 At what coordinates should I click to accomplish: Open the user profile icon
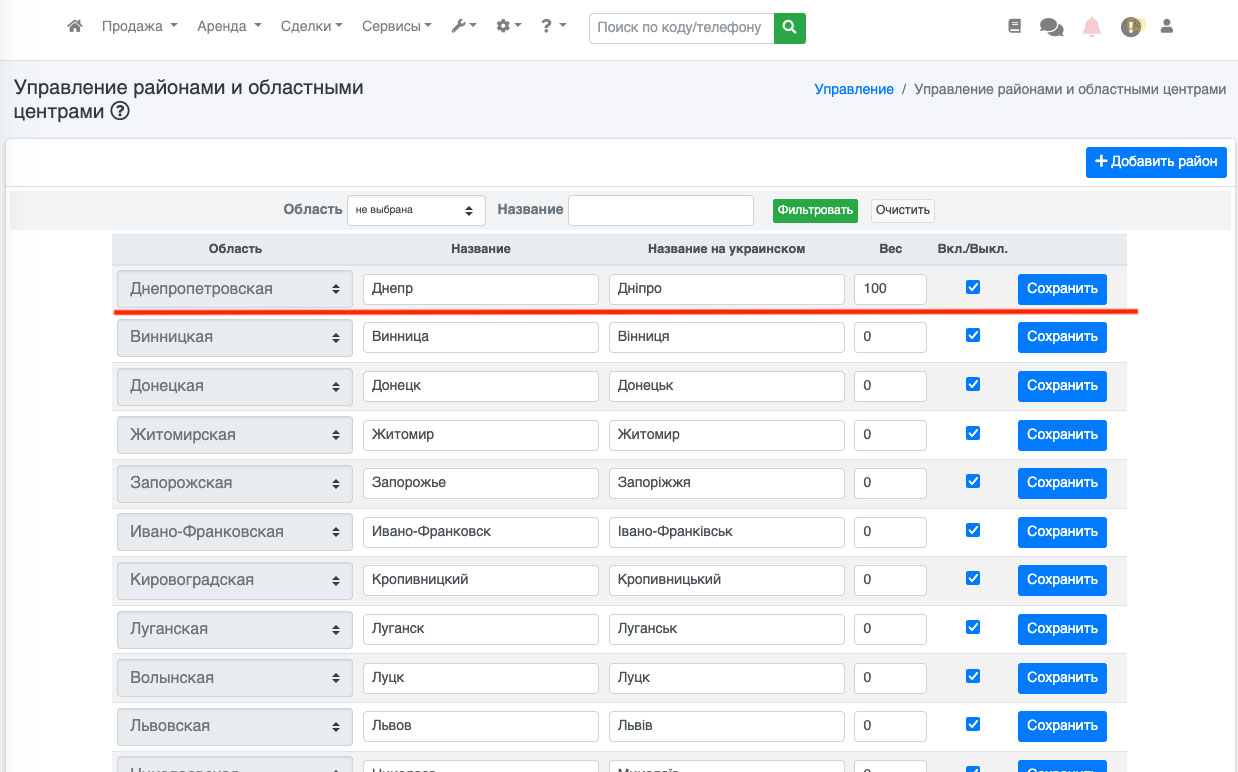click(x=1166, y=27)
